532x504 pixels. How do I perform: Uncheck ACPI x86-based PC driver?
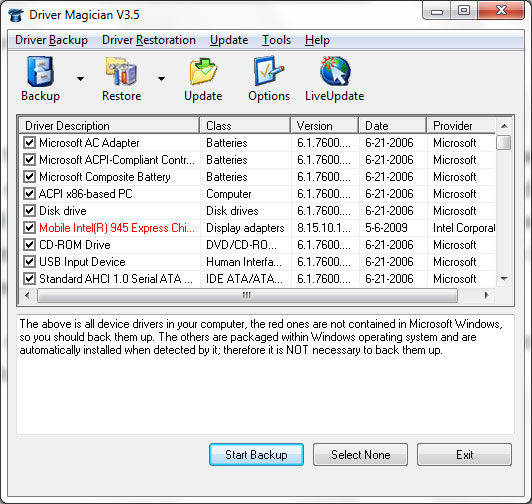point(30,193)
